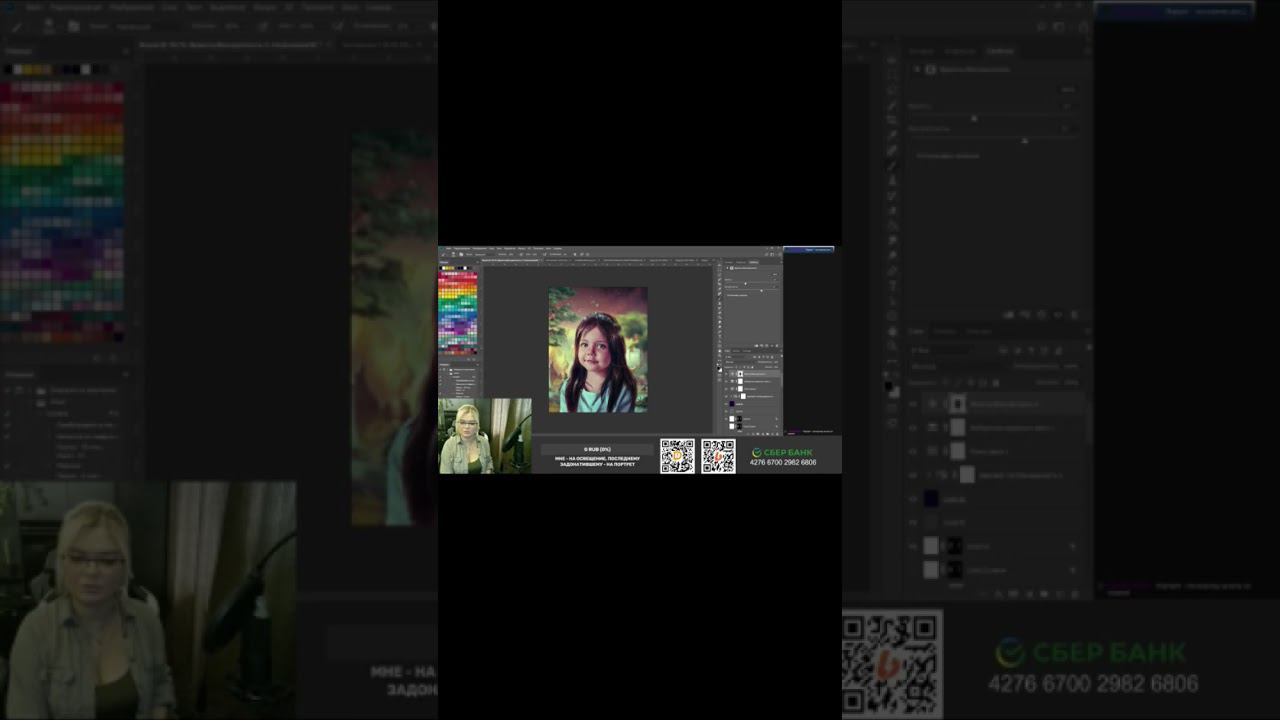This screenshot has height=720, width=1280.
Task: Click the blue highlighted title bar at top right
Action: point(809,249)
